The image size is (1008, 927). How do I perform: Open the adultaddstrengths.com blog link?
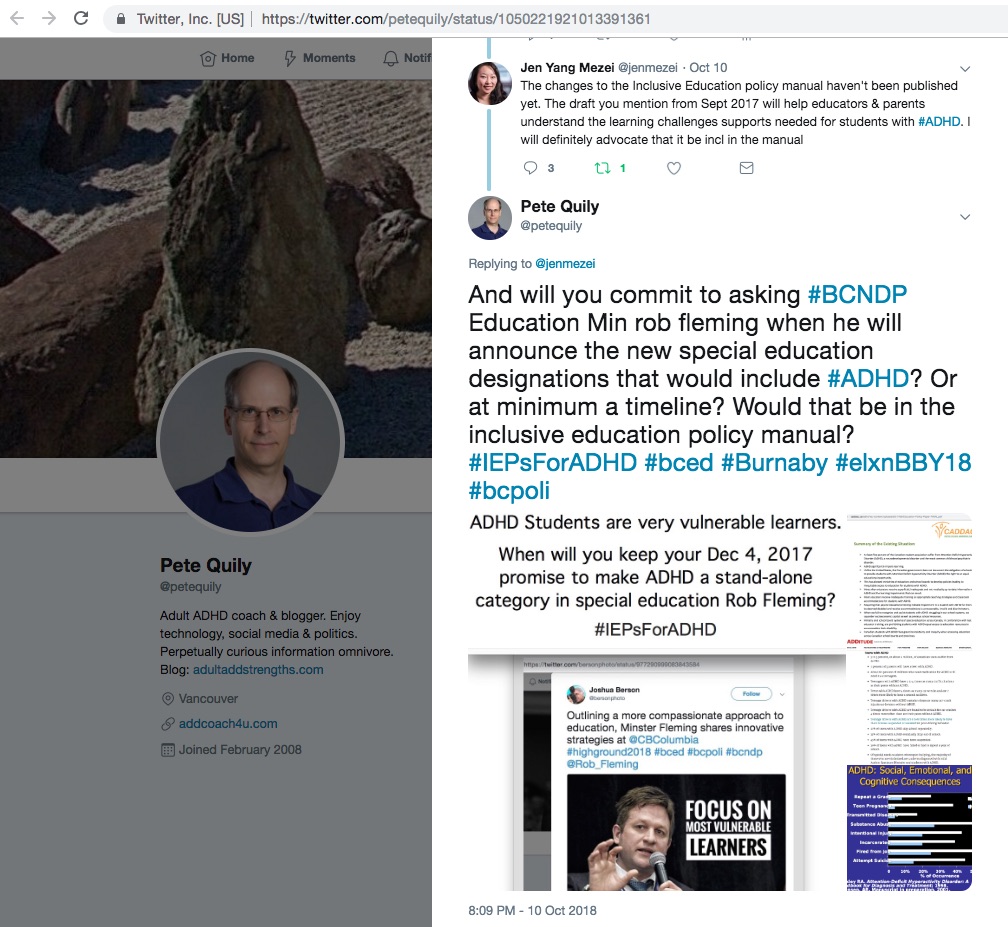258,669
